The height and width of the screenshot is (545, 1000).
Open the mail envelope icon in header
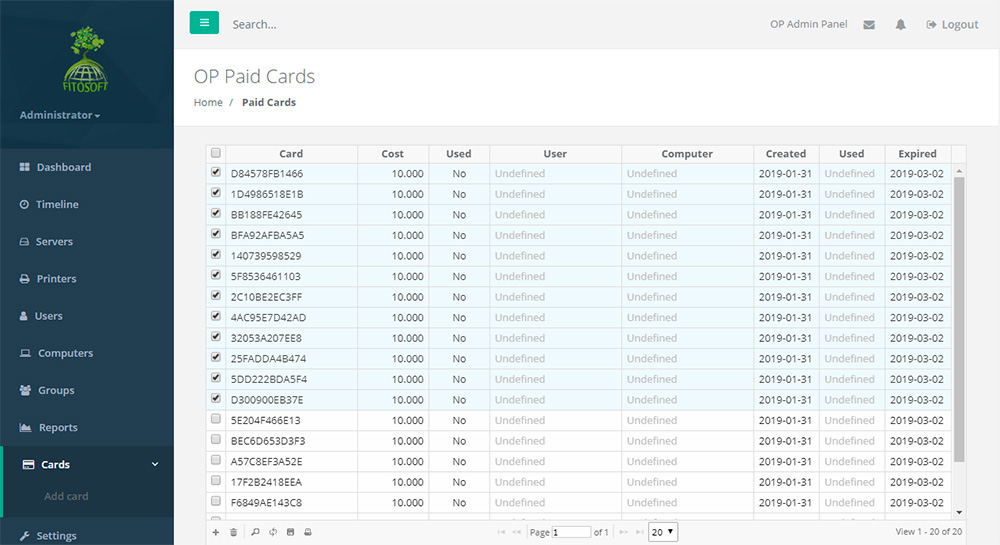click(869, 25)
